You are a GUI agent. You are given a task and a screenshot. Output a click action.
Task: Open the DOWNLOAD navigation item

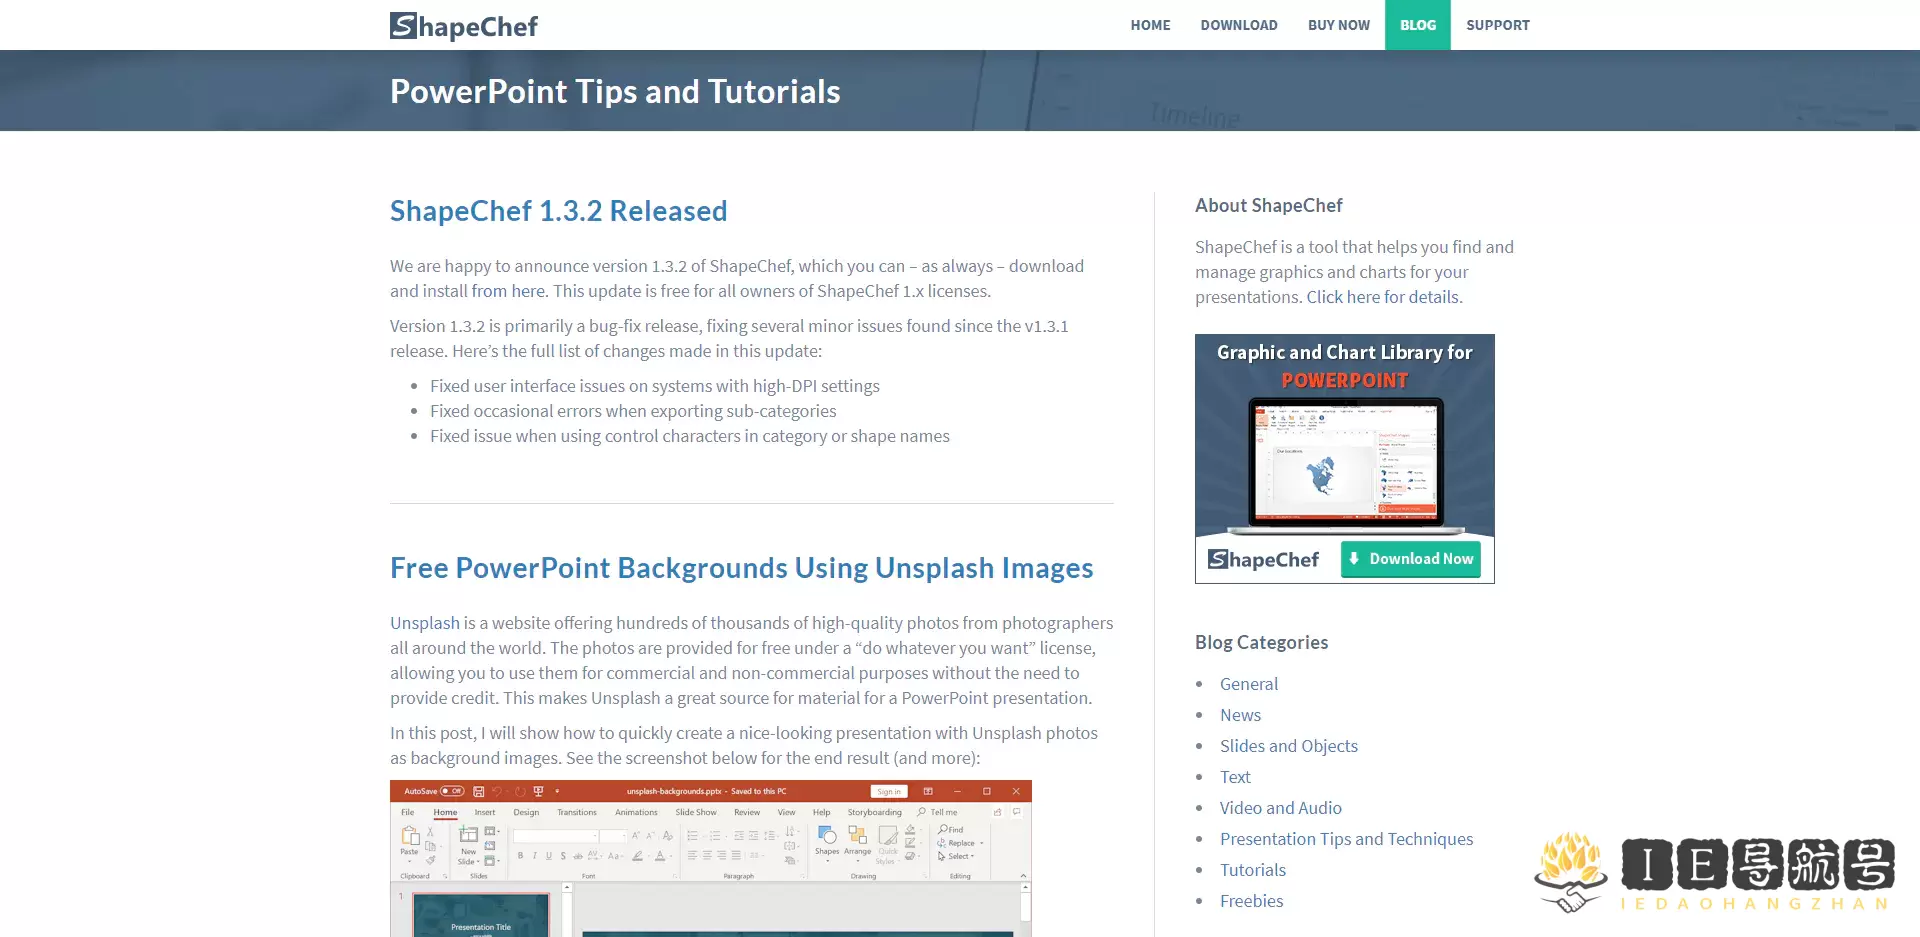[1239, 25]
